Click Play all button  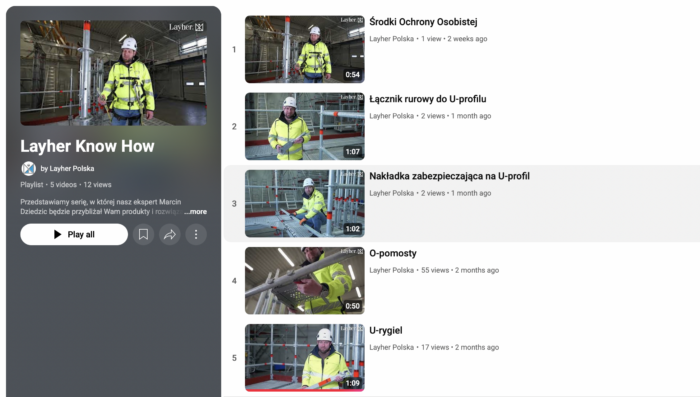tap(74, 234)
